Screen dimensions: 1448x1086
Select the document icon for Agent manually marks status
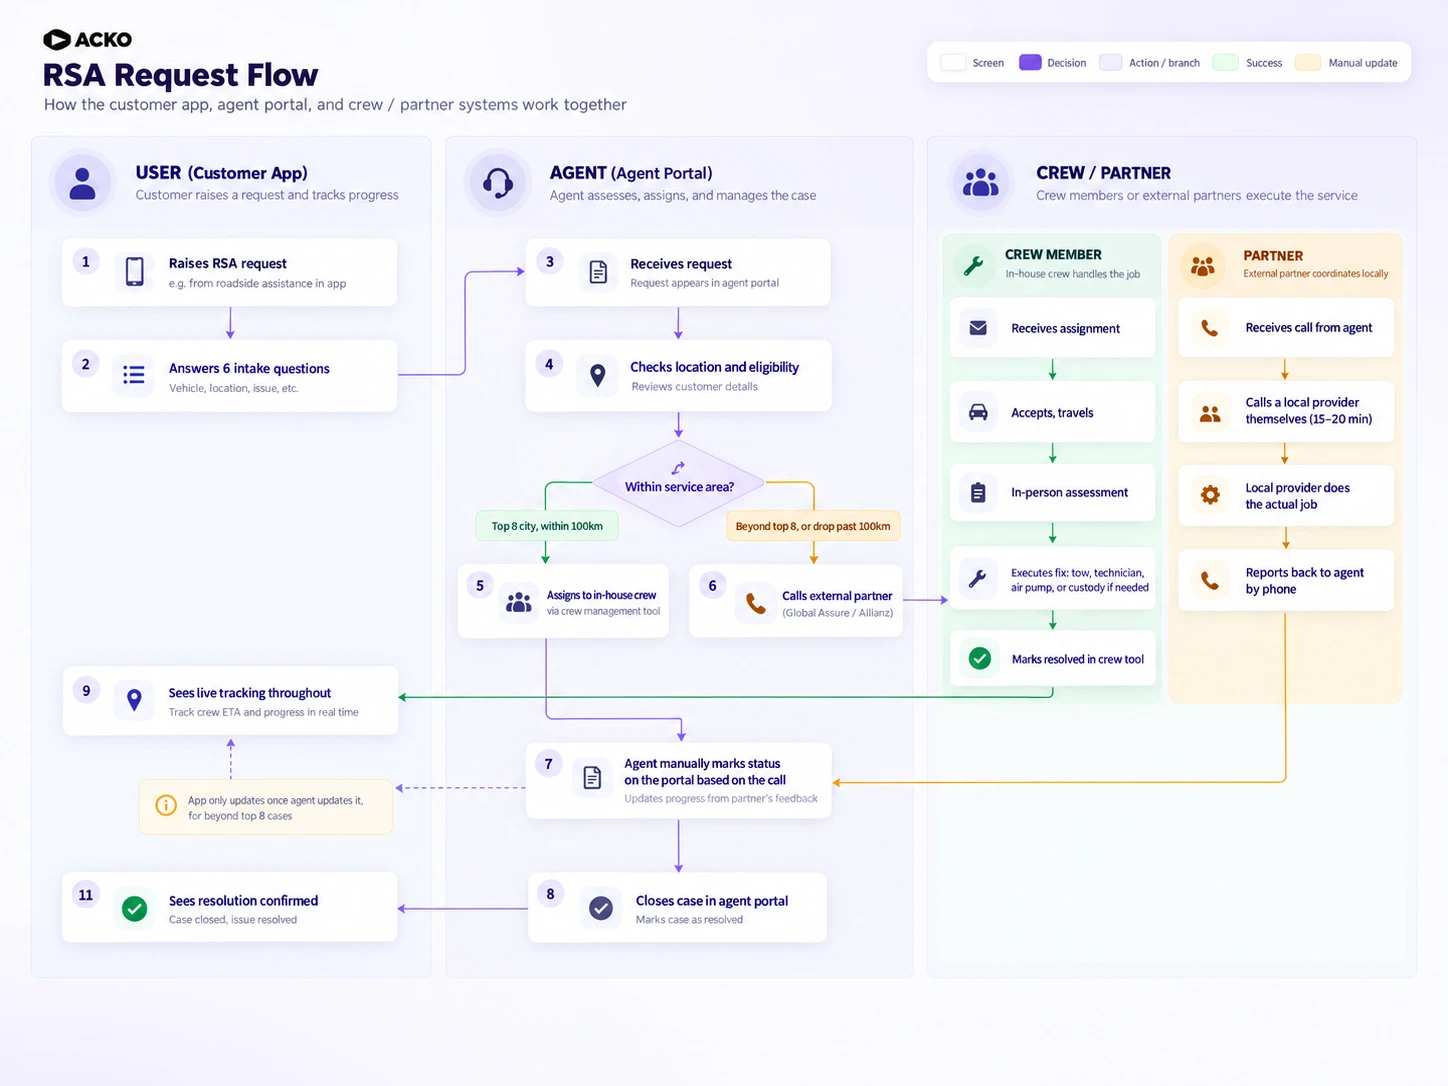pos(592,778)
